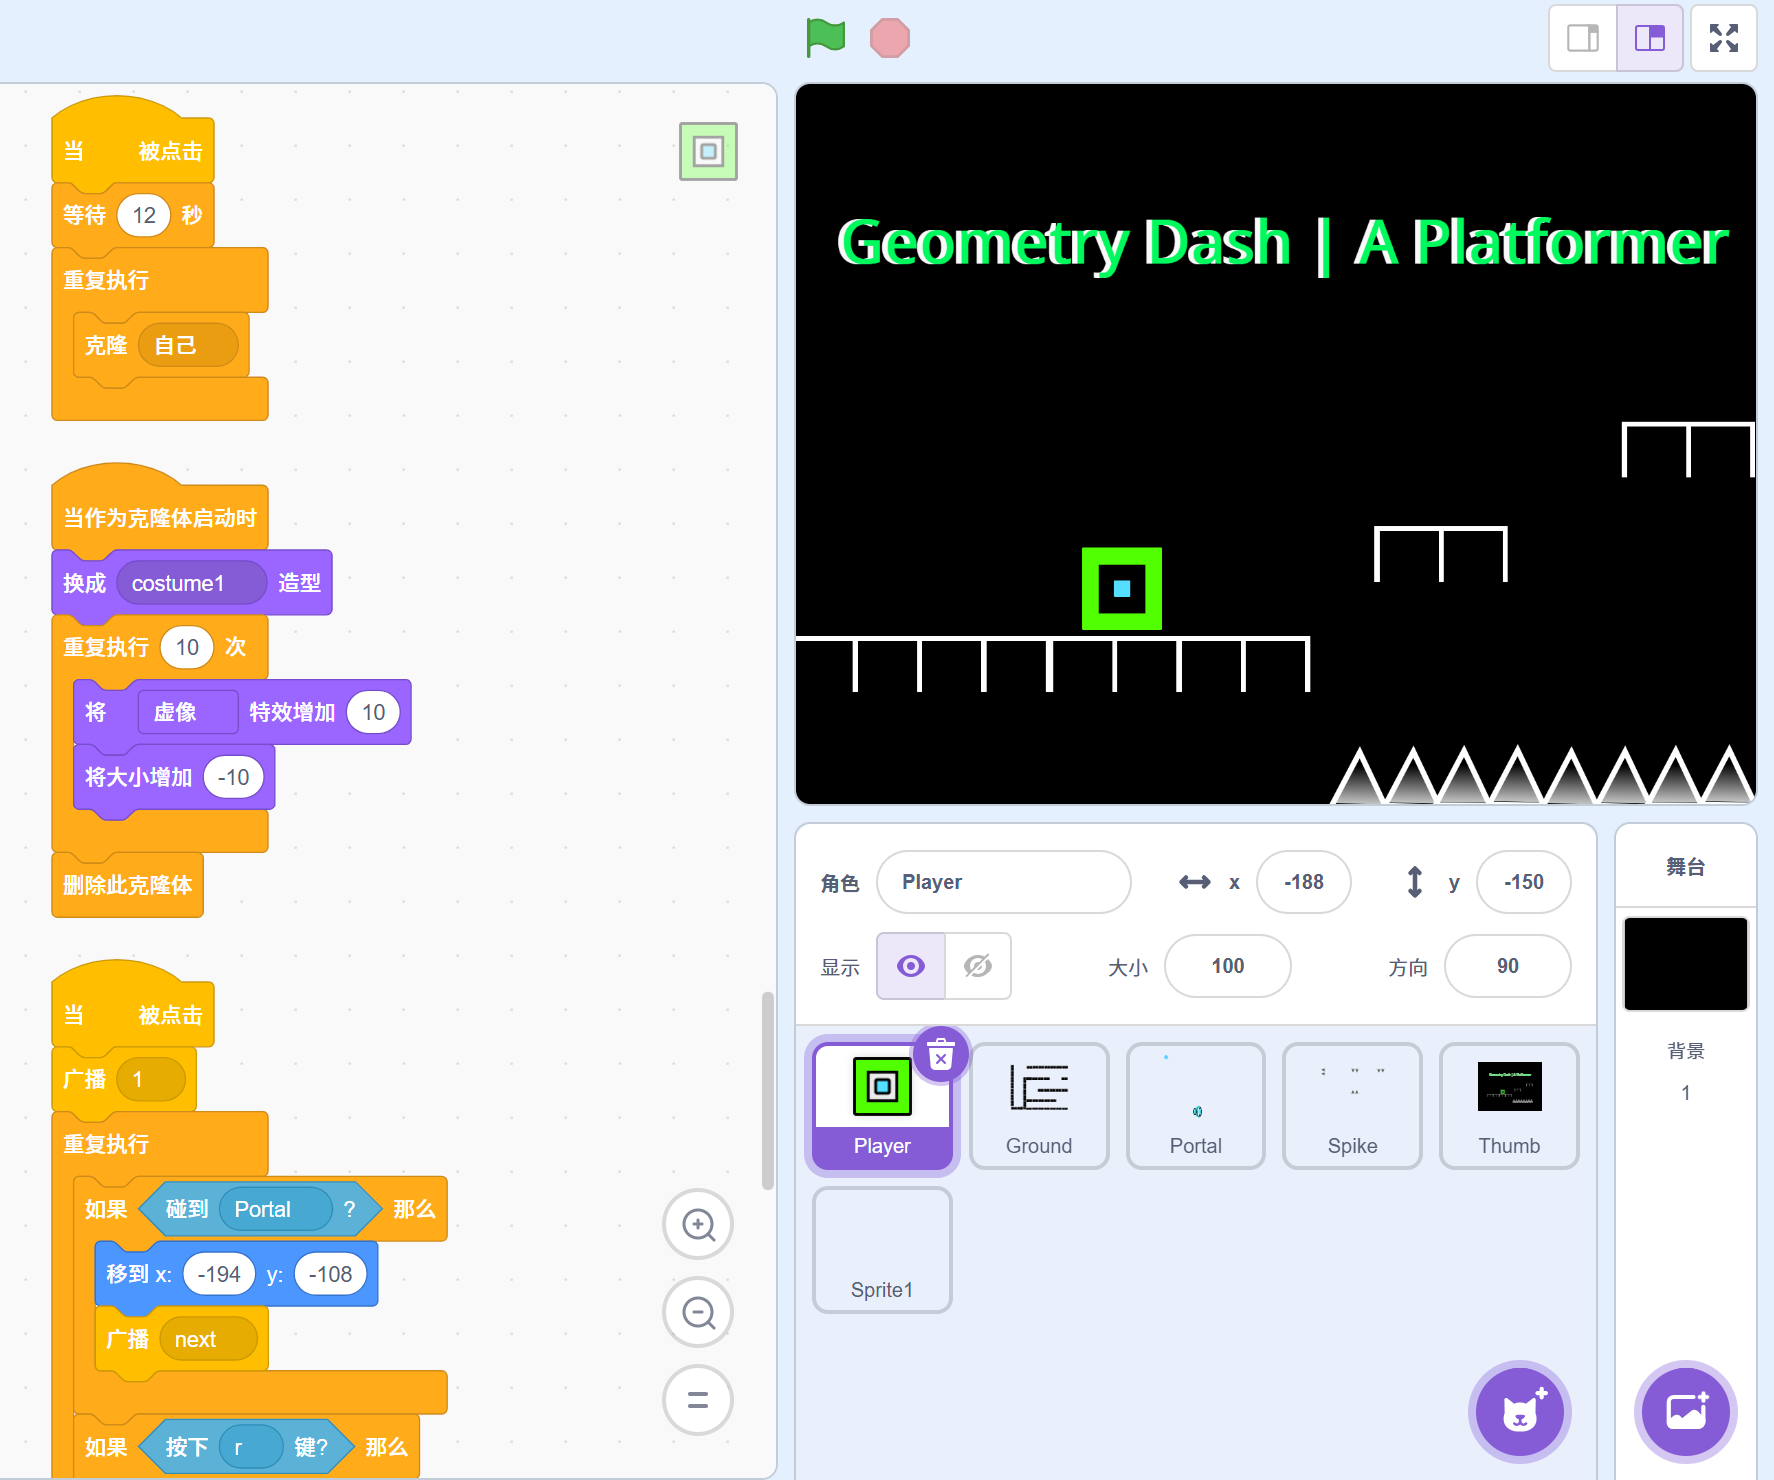The height and width of the screenshot is (1480, 1774).
Task: Zoom out the code workspace
Action: 698,1312
